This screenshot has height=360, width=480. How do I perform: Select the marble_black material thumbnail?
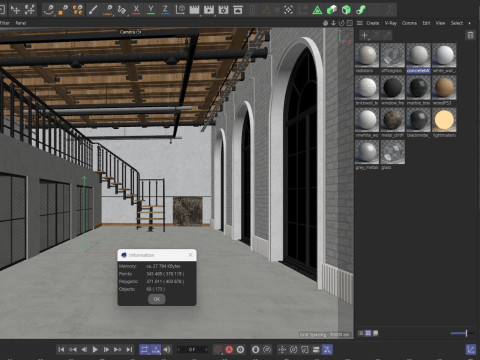coord(418,88)
